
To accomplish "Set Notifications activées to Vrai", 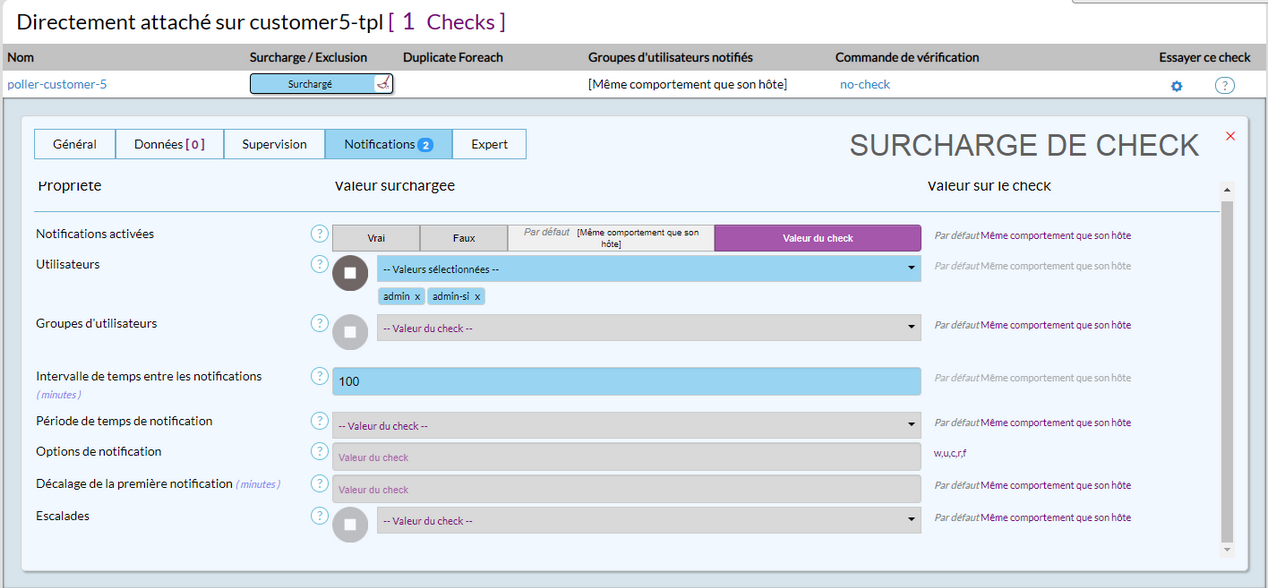I will pos(376,238).
